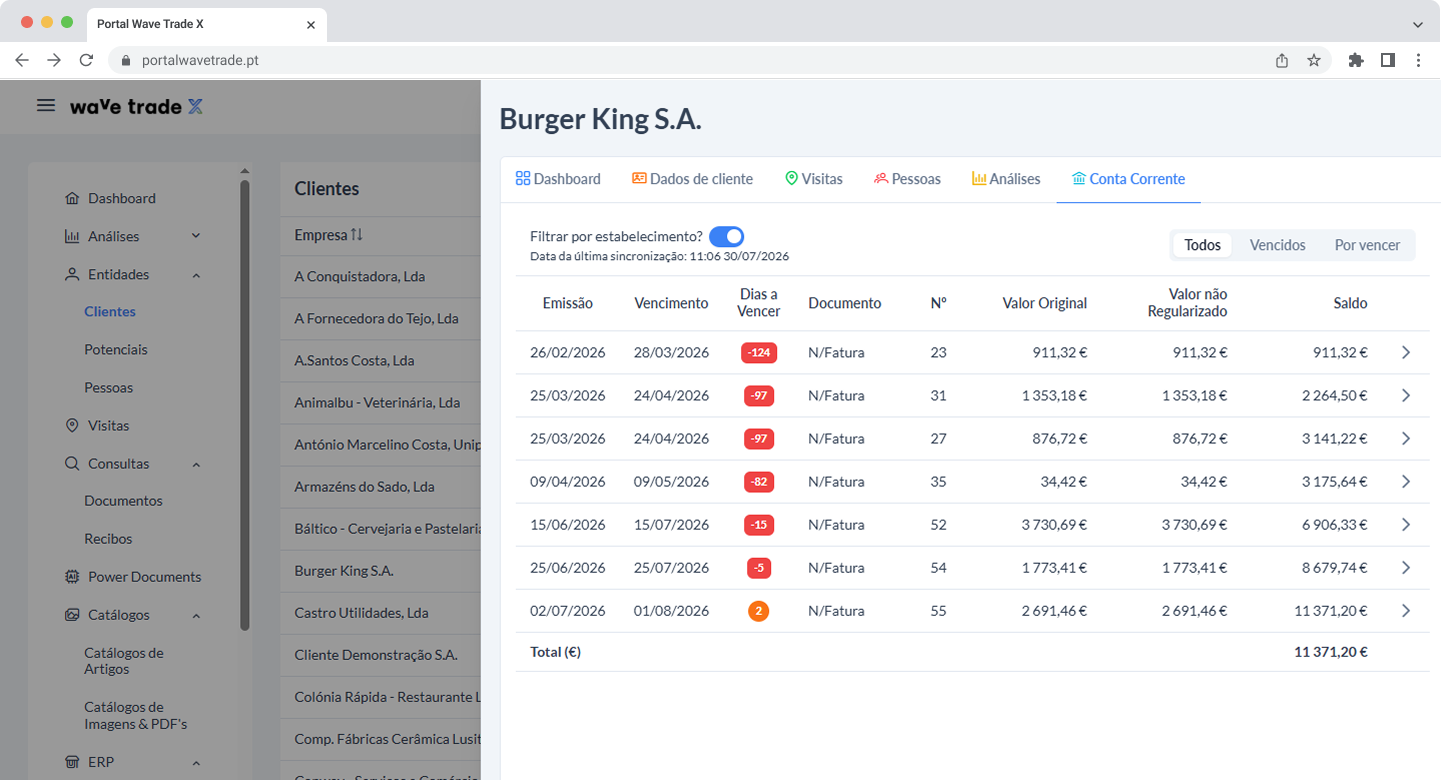Expand the Análises sidebar submenu chevron

pos(196,236)
